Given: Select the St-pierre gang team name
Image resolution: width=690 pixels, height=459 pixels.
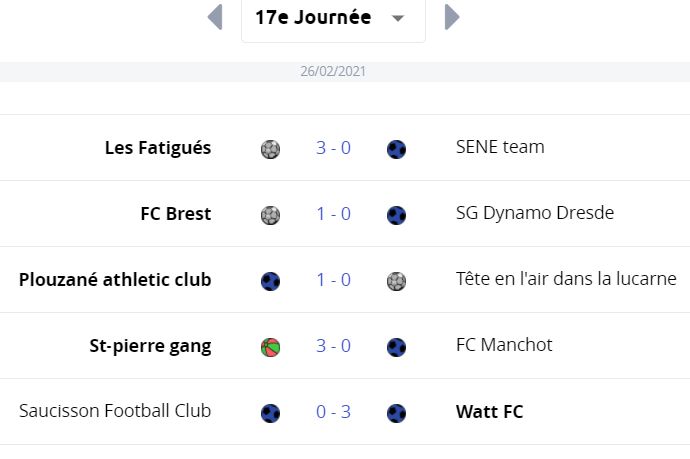Looking at the screenshot, I should click(150, 346).
